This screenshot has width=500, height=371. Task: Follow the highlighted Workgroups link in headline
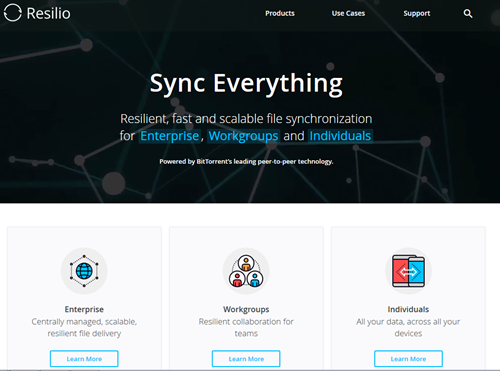click(x=243, y=136)
